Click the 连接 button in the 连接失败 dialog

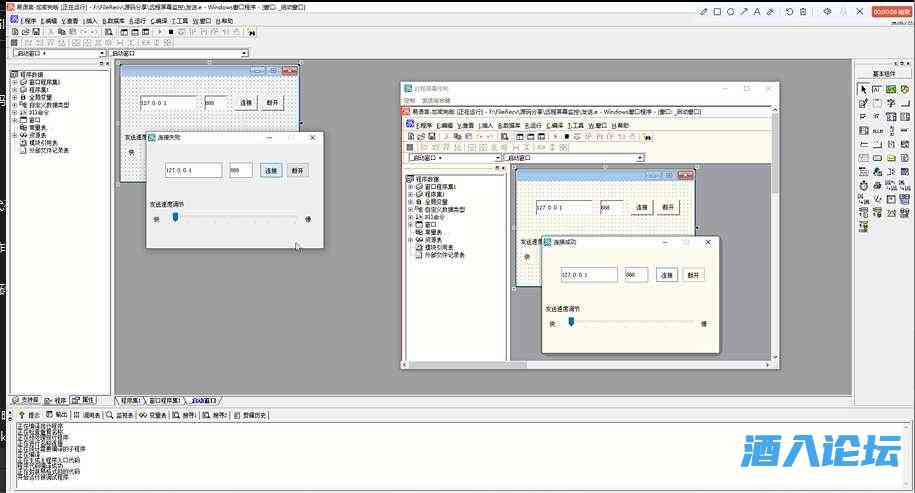(x=271, y=170)
